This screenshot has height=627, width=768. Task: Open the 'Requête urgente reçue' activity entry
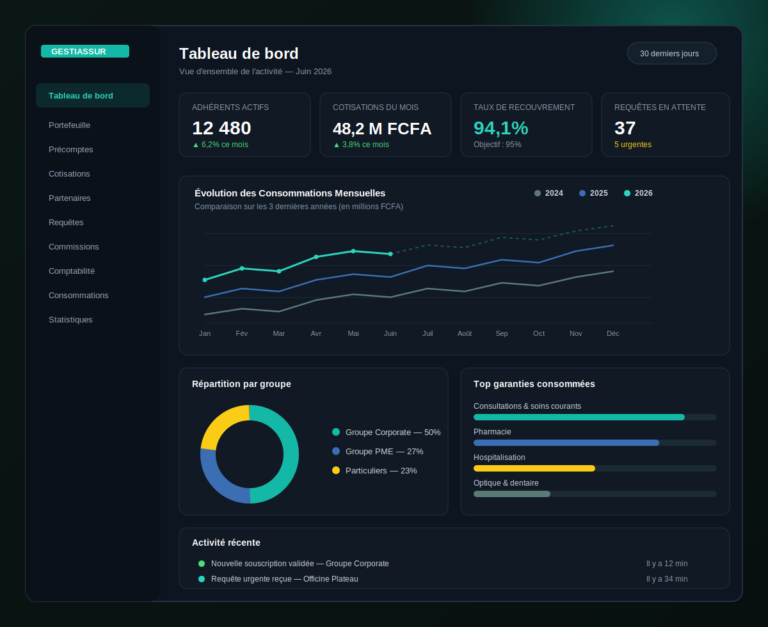tap(442, 579)
